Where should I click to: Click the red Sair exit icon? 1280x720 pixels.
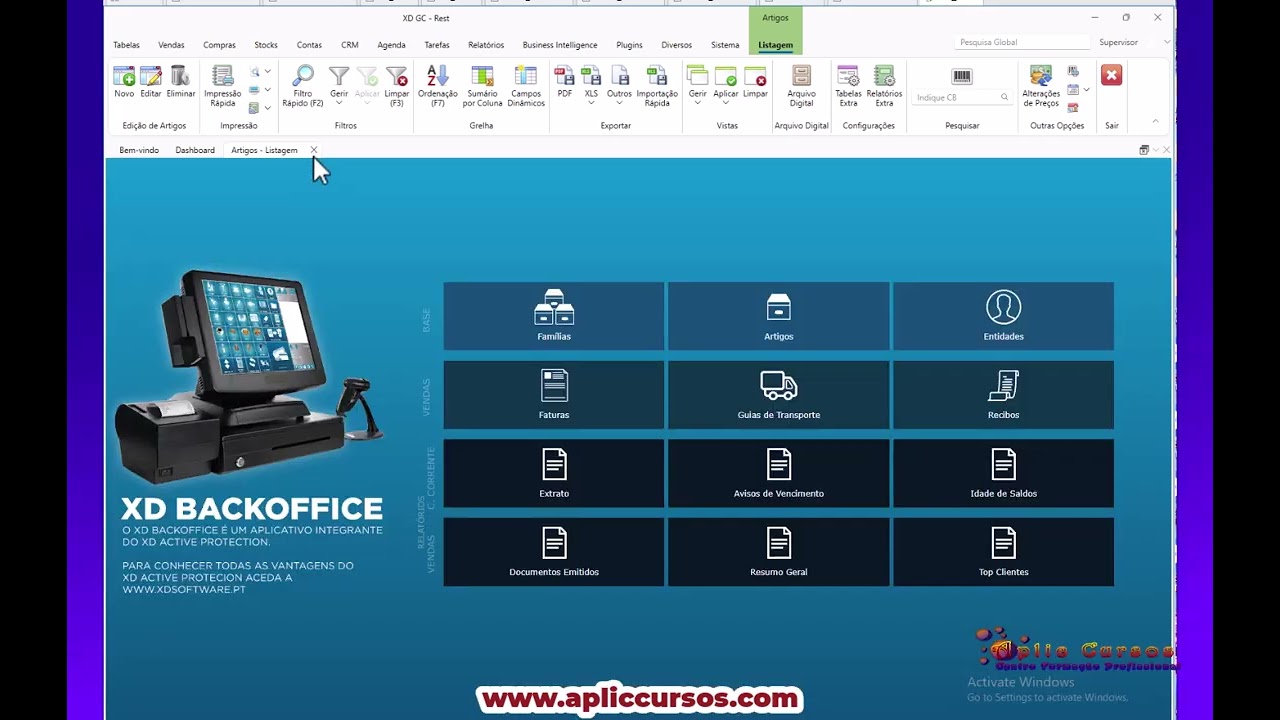coord(1111,75)
